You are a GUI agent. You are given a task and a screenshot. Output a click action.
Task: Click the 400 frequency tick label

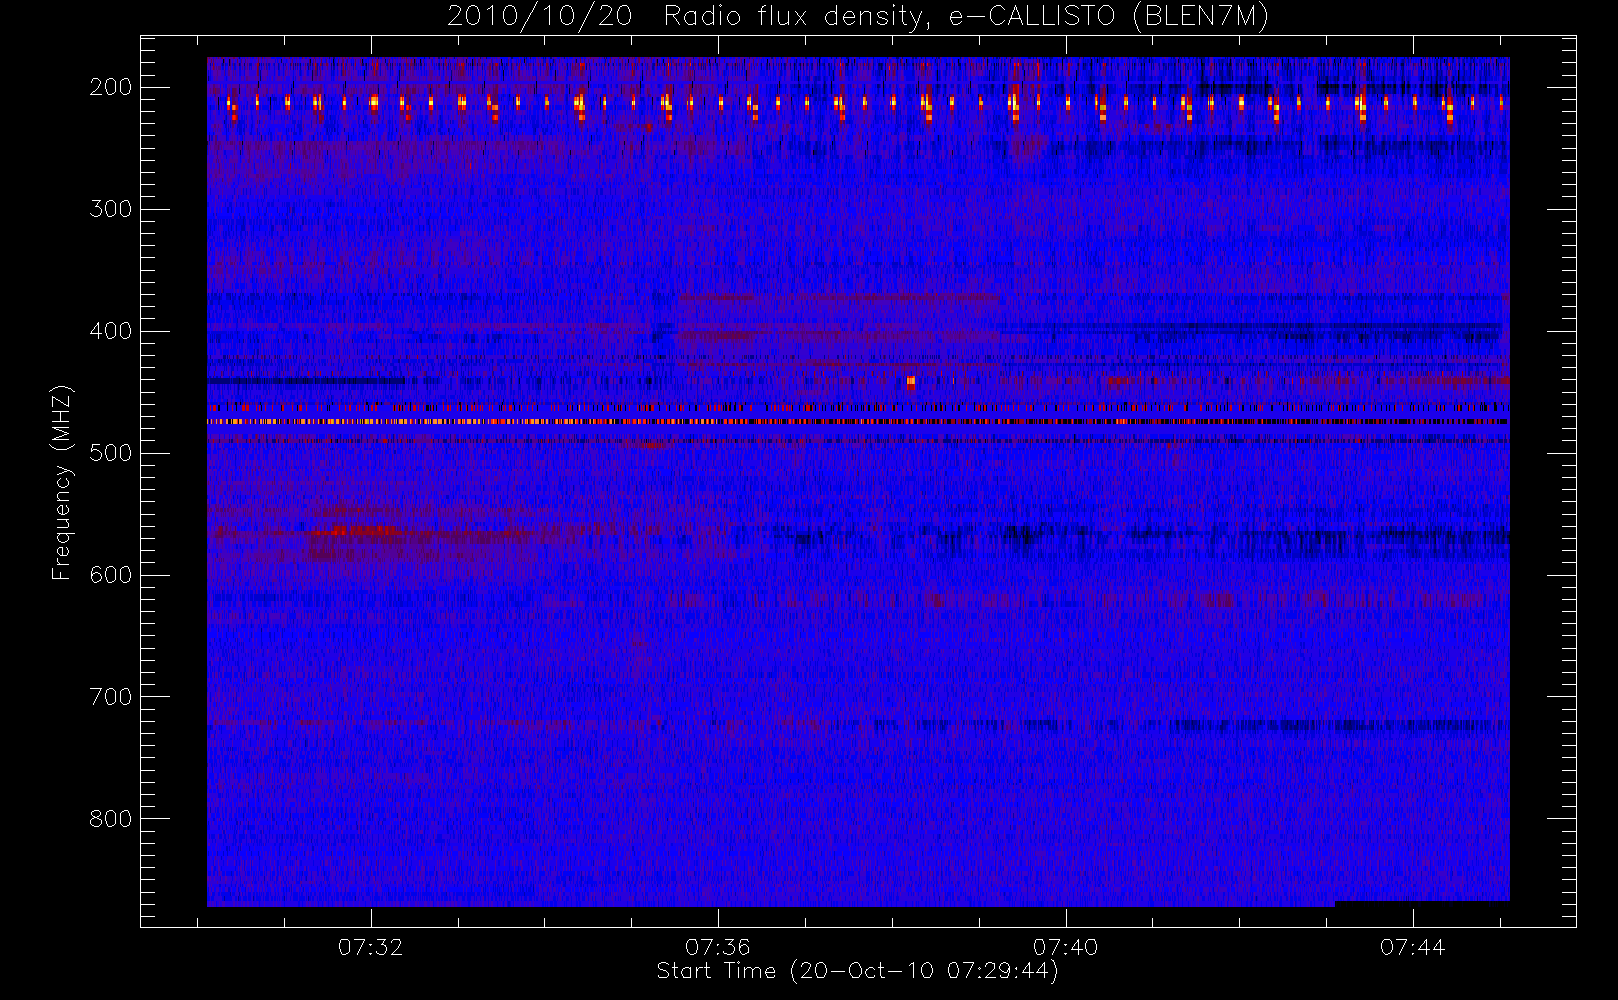(111, 331)
